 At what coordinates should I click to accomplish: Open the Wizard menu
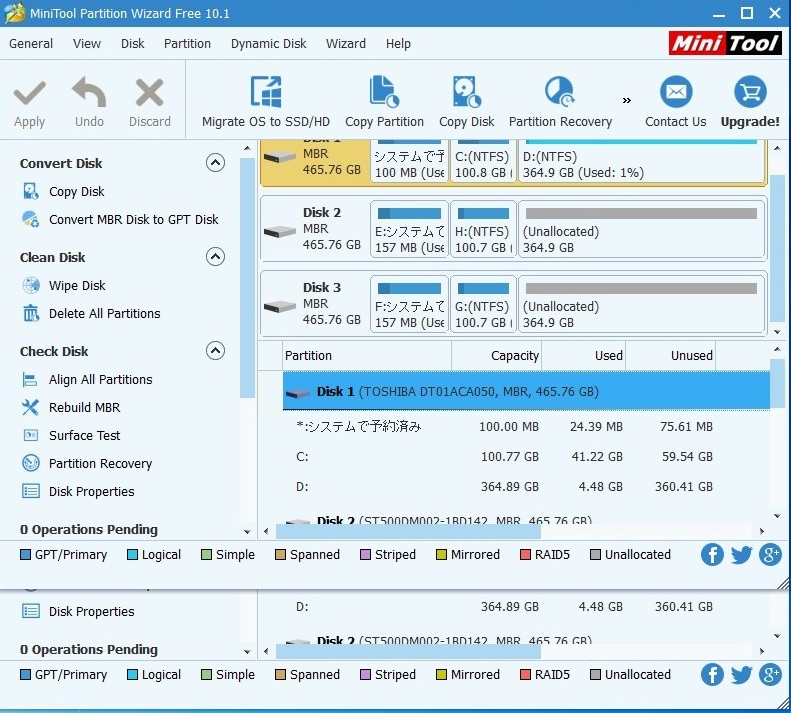(346, 44)
